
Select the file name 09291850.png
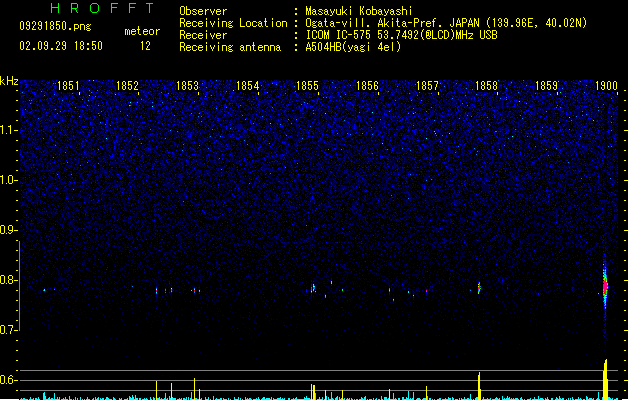55,26
